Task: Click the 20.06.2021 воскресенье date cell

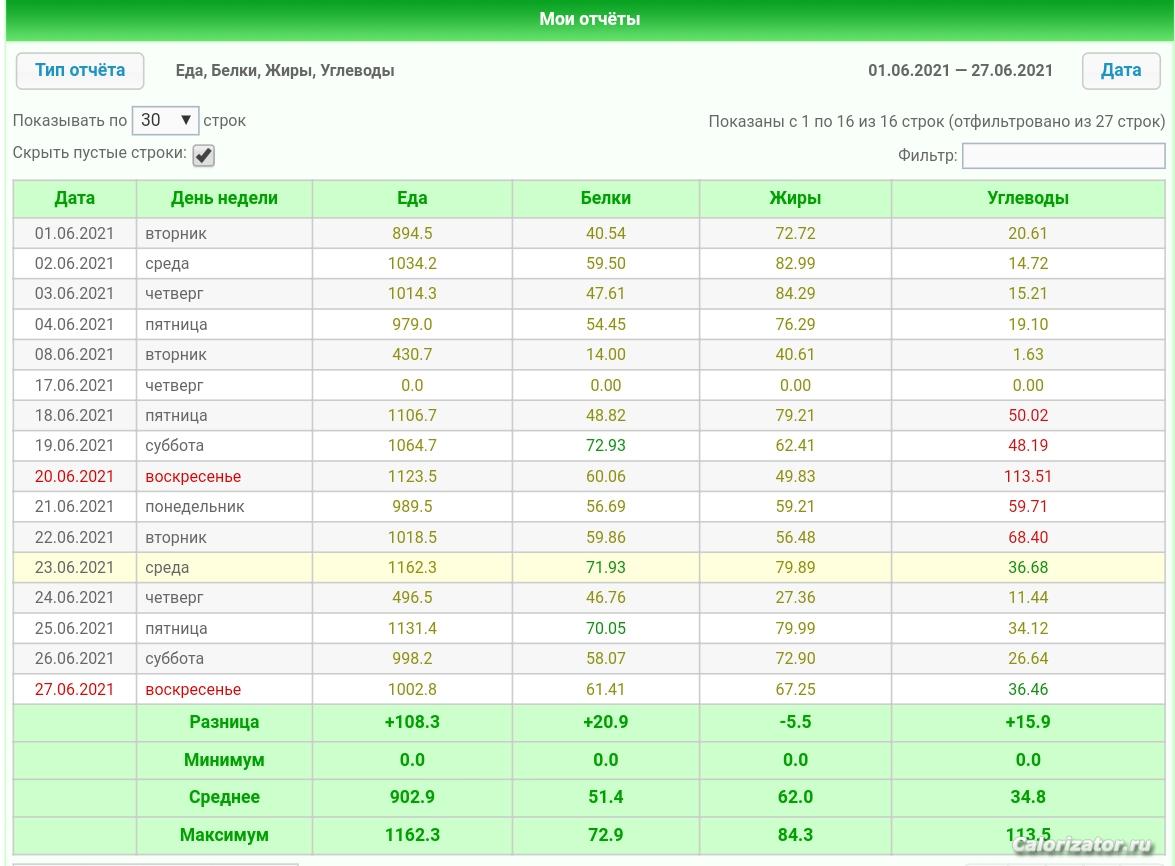Action: (75, 476)
